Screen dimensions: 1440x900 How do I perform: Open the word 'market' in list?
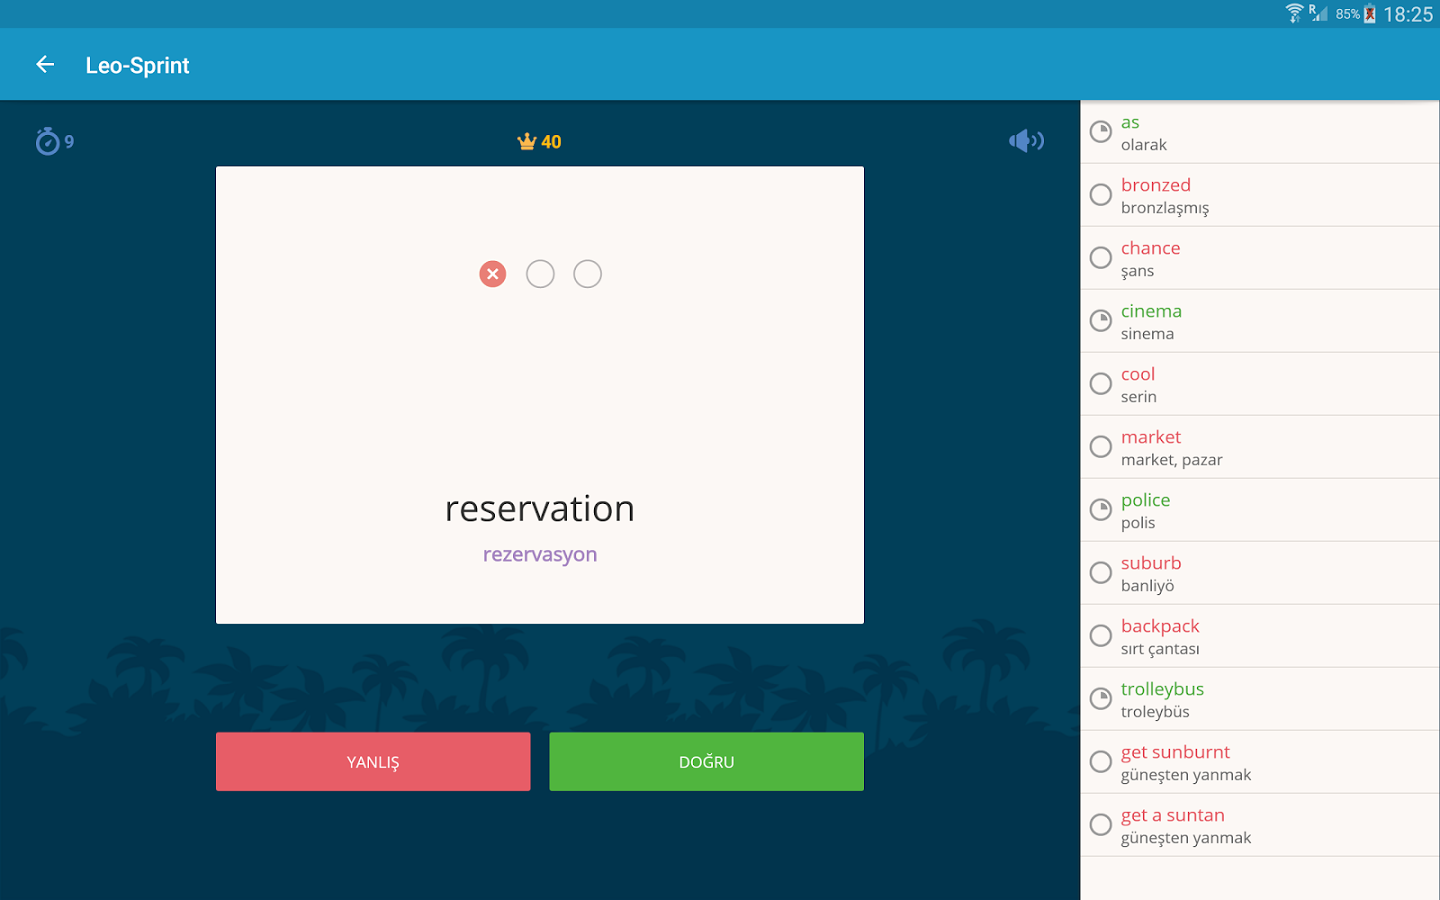click(1151, 437)
